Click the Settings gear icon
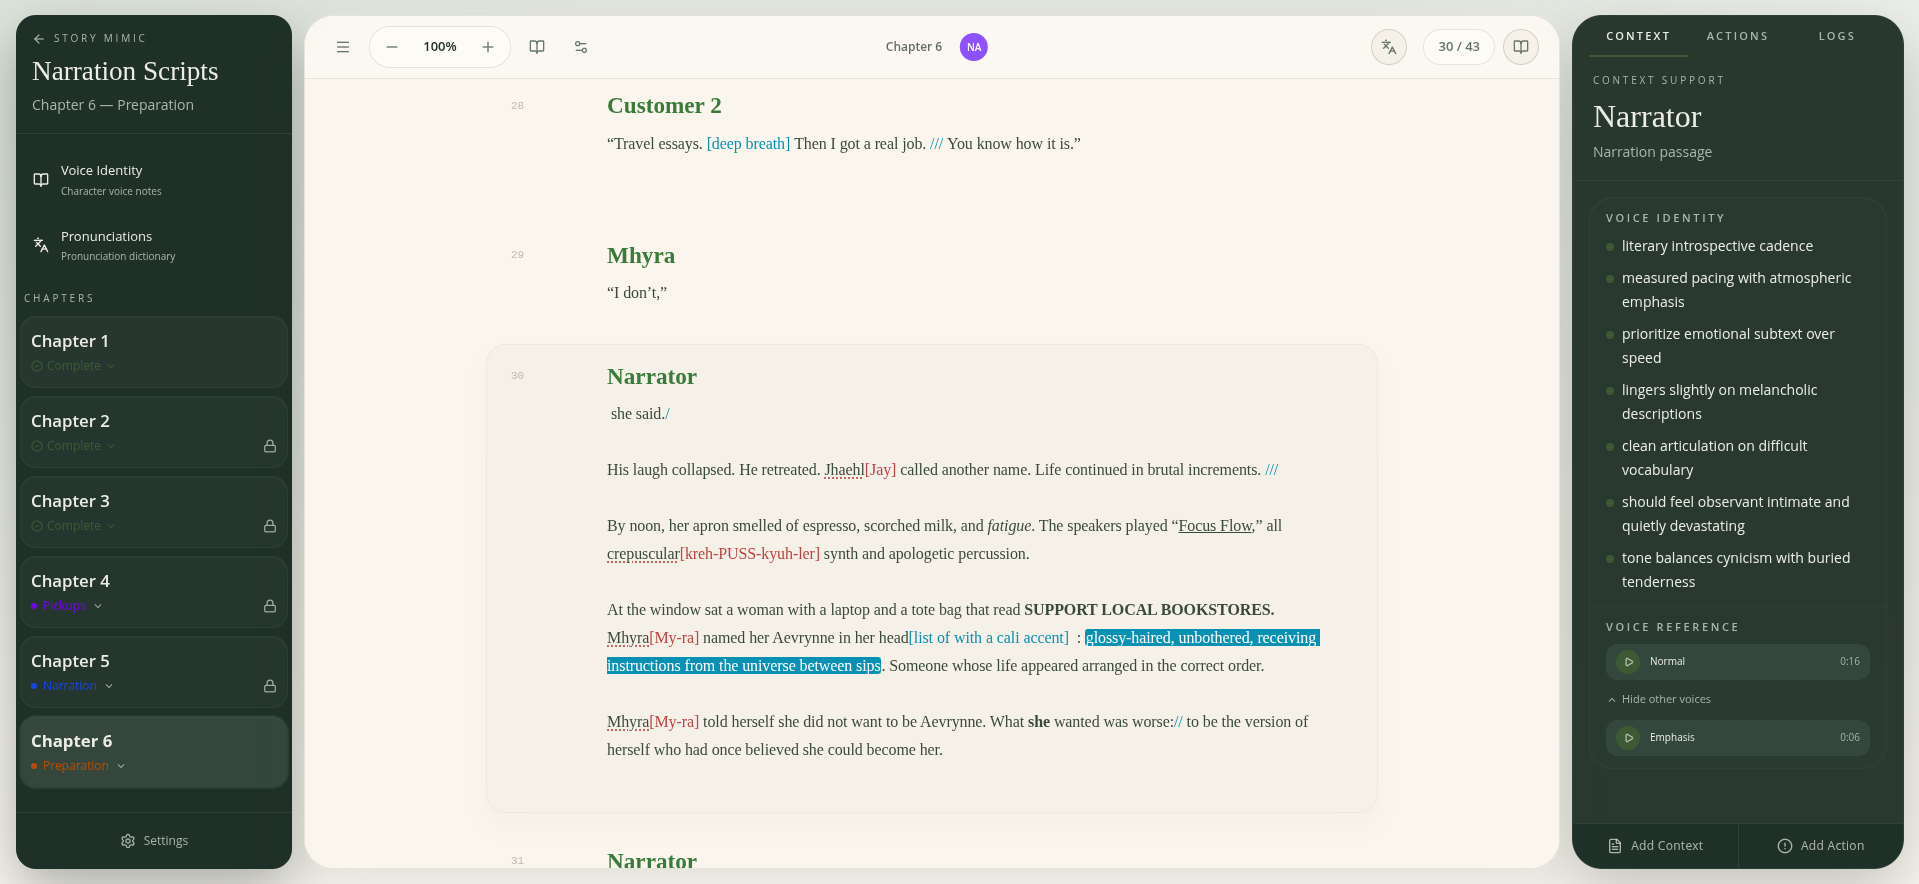 click(128, 841)
